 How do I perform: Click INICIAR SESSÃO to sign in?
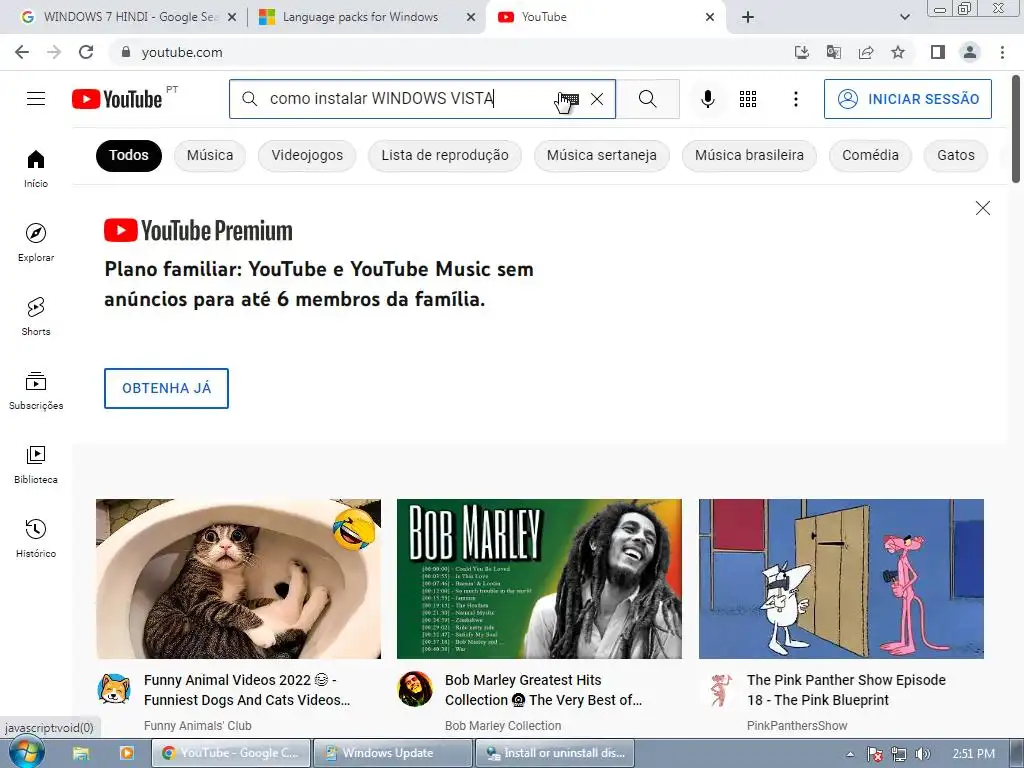click(908, 99)
